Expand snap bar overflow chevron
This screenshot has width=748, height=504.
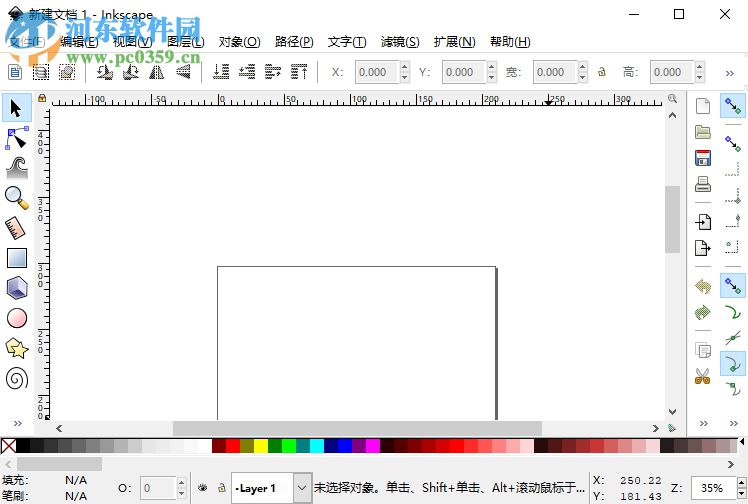click(x=733, y=423)
